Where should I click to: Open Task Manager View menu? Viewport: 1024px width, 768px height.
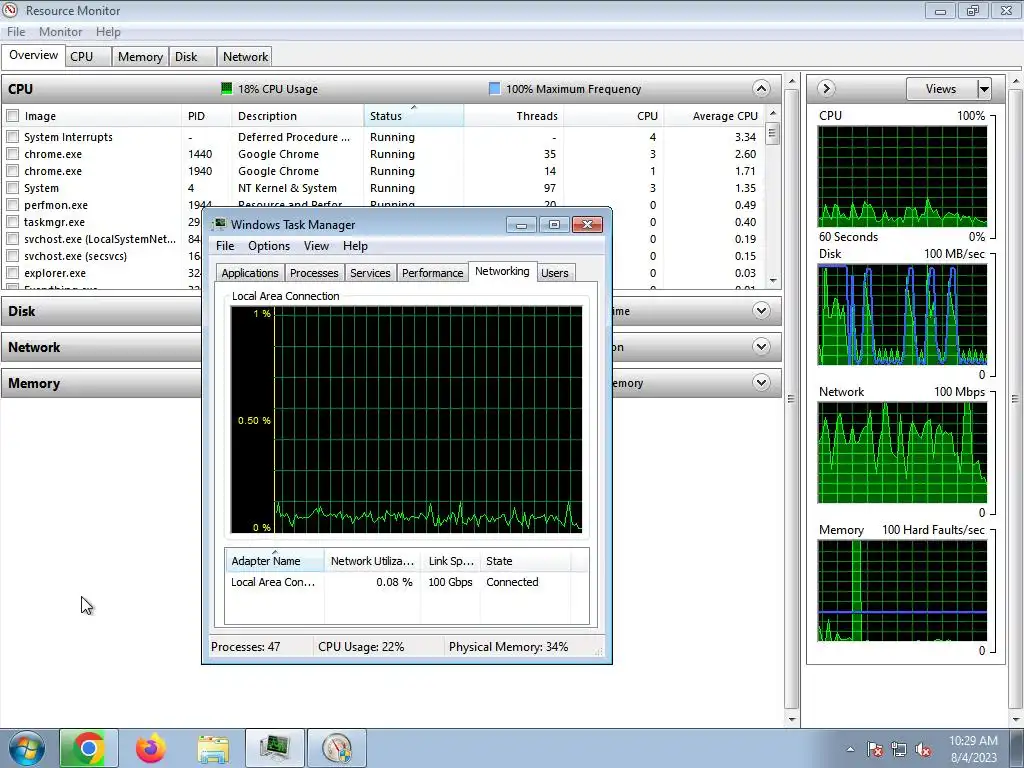pos(316,246)
